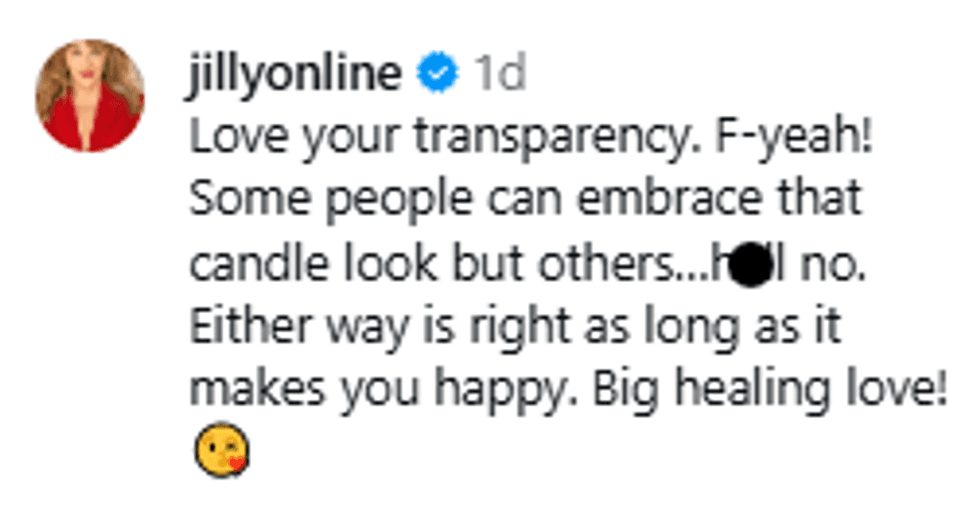Click the text "Some people can embrace that"
The width and height of the screenshot is (980, 513).
(x=525, y=201)
